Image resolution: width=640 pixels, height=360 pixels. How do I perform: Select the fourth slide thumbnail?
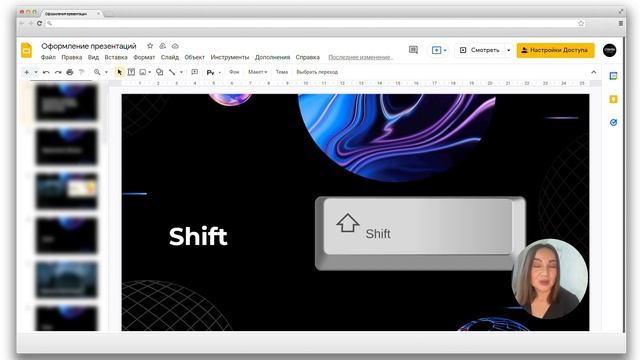point(67,236)
